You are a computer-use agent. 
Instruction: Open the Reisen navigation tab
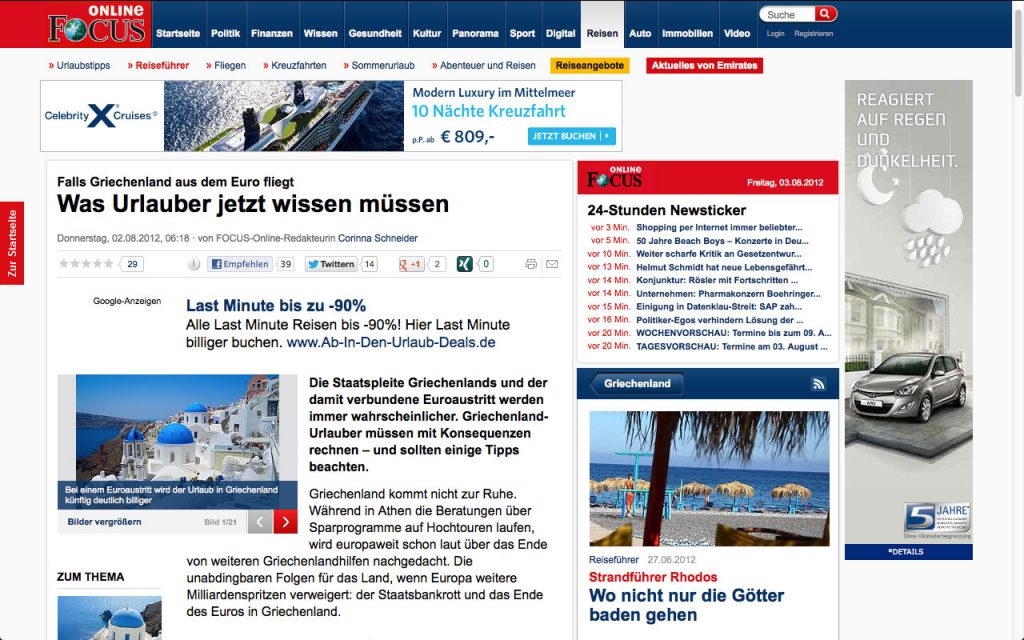coord(602,33)
